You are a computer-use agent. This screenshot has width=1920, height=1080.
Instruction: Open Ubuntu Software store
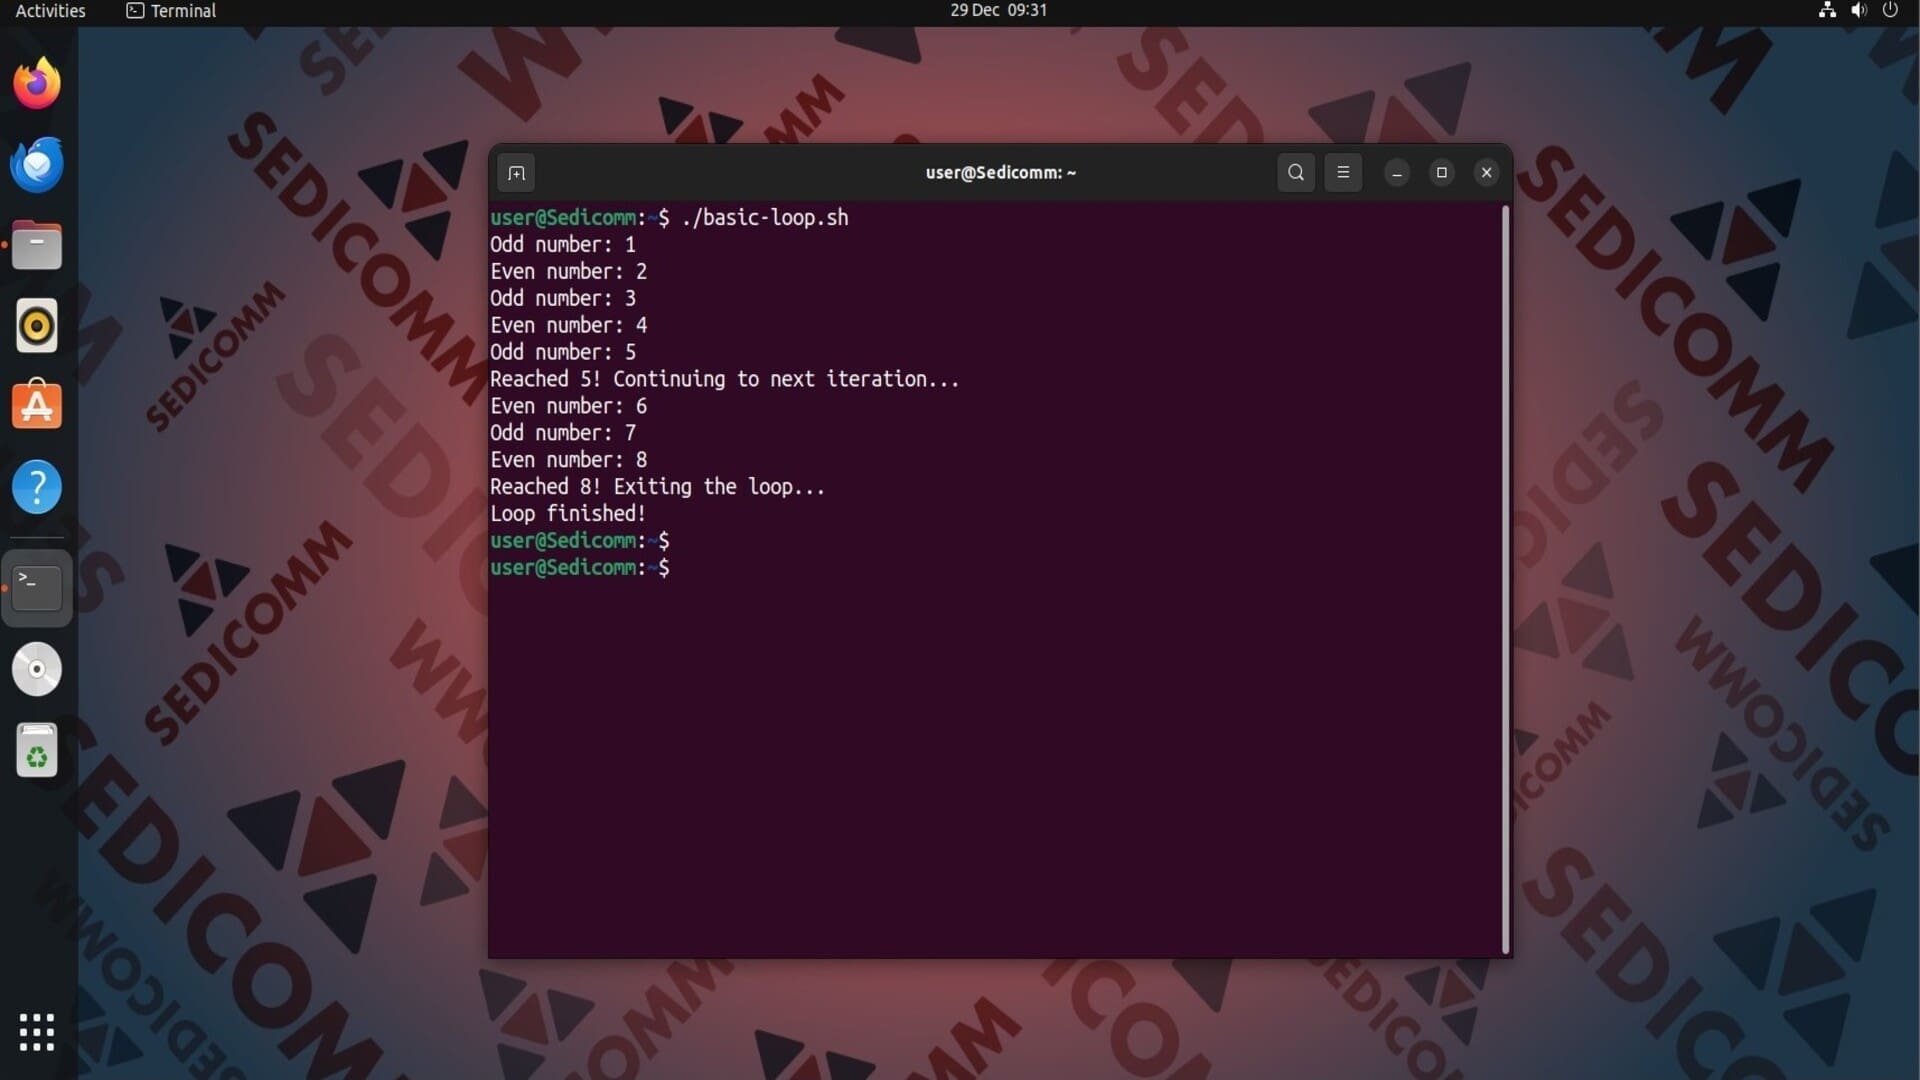37,406
